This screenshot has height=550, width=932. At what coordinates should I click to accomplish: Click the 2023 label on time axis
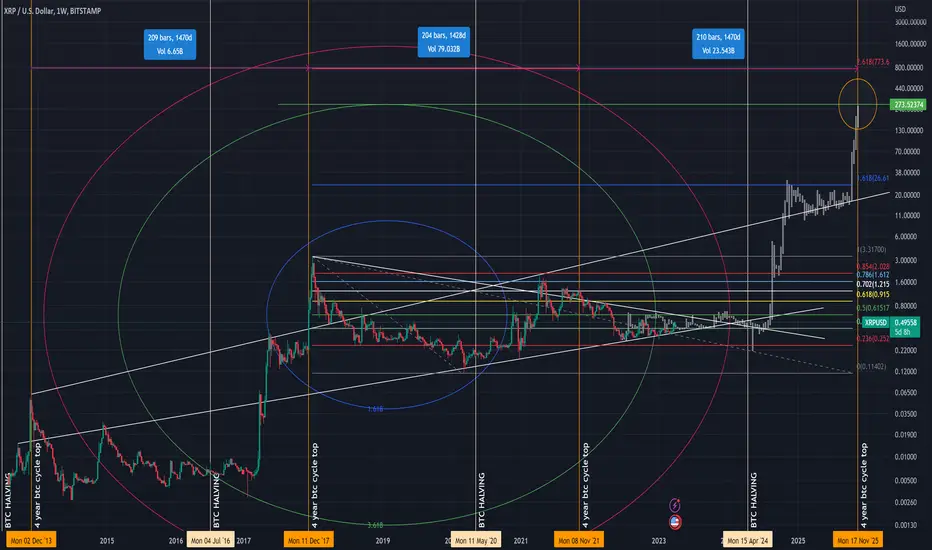(x=659, y=540)
